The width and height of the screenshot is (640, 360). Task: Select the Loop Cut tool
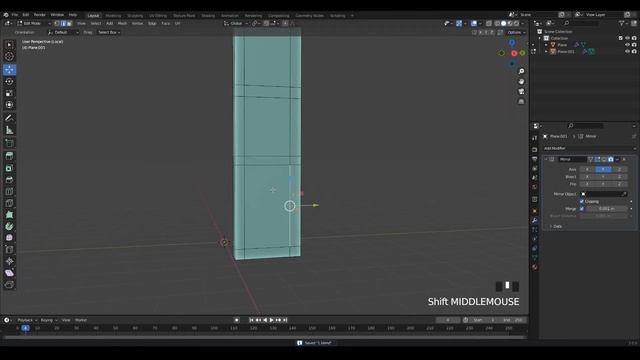(9, 191)
